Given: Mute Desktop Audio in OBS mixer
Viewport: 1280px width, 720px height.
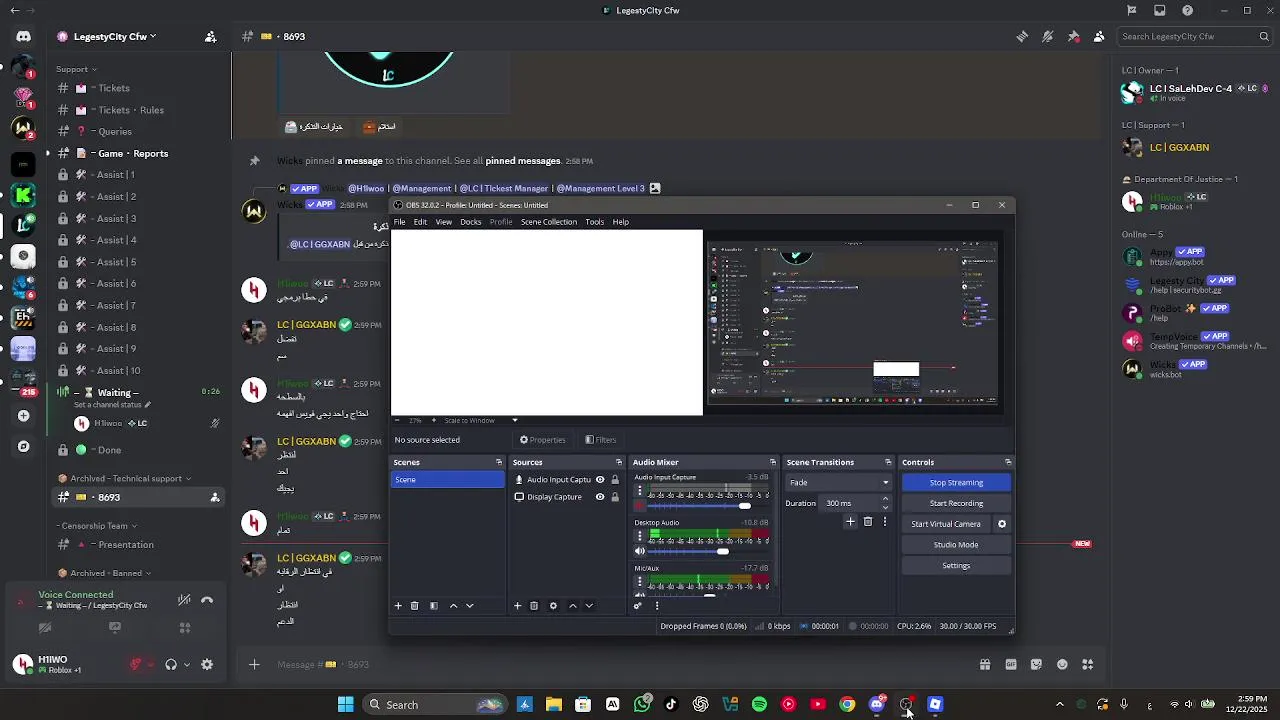Looking at the screenshot, I should pyautogui.click(x=640, y=551).
